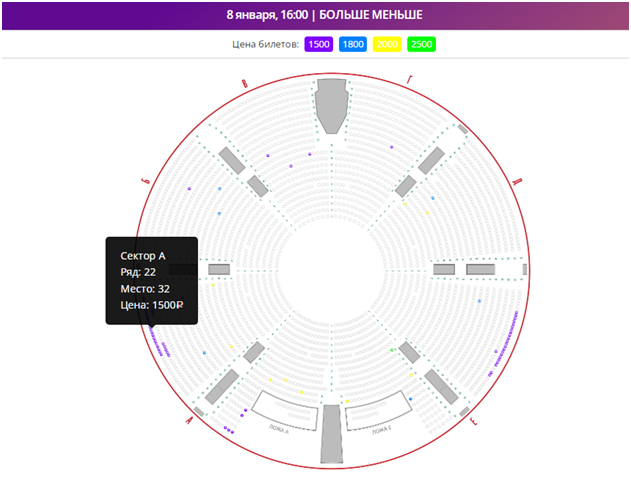The width and height of the screenshot is (631, 483).
Task: Open the ЛОЖА А box area
Action: [x=281, y=410]
